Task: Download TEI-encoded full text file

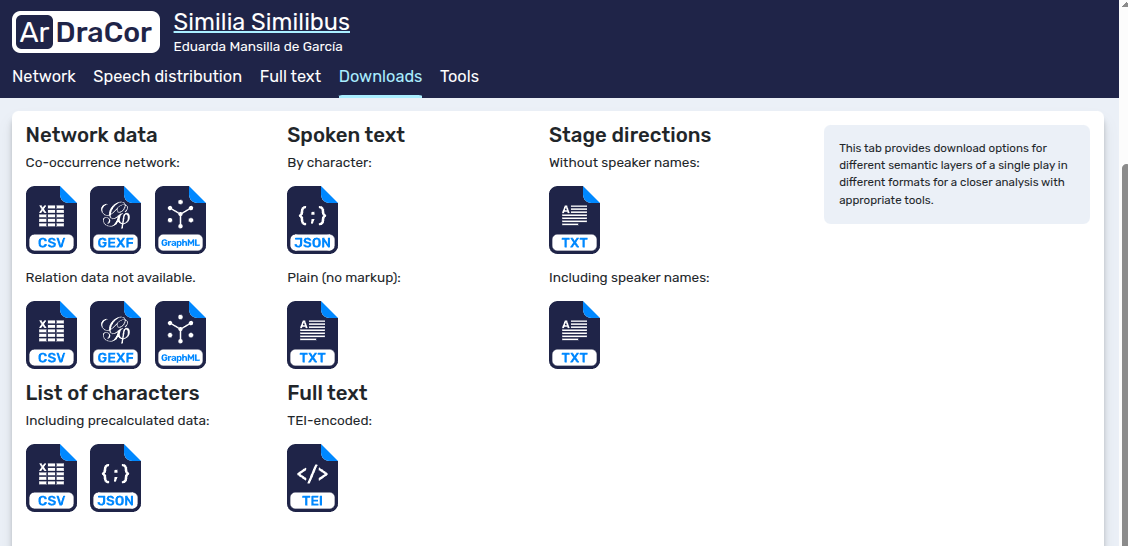Action: pos(312,478)
